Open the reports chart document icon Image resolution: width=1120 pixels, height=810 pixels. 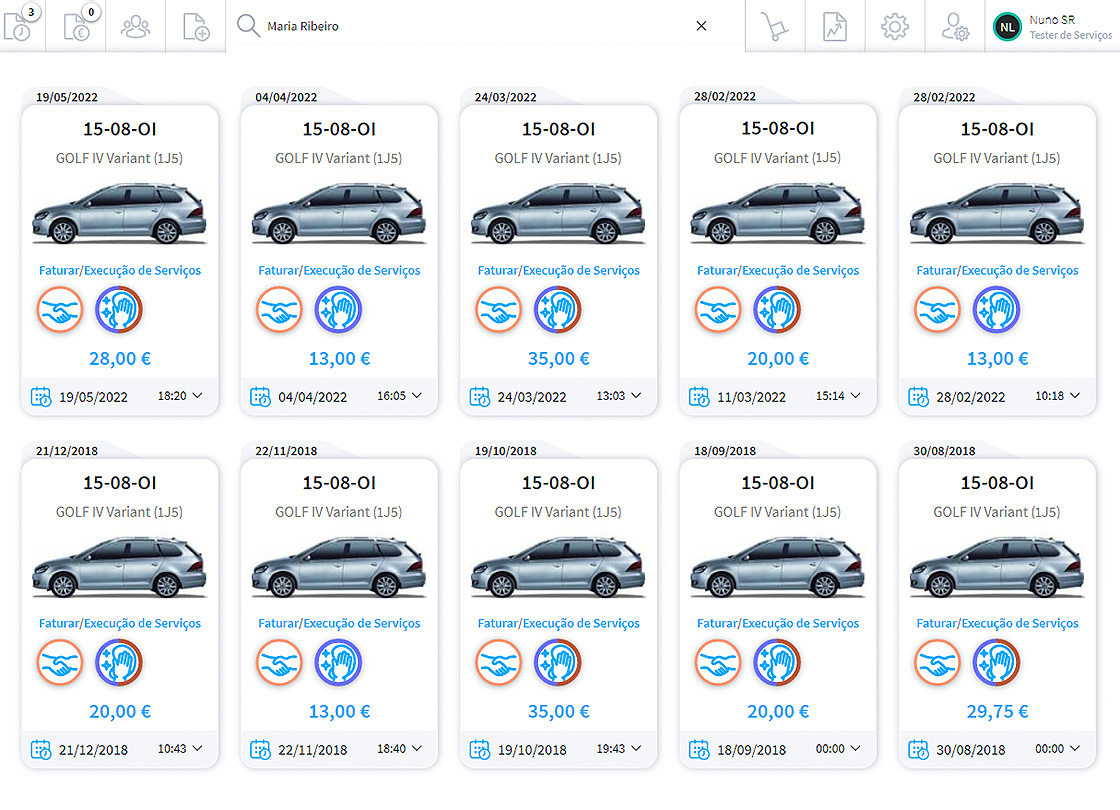coord(834,27)
